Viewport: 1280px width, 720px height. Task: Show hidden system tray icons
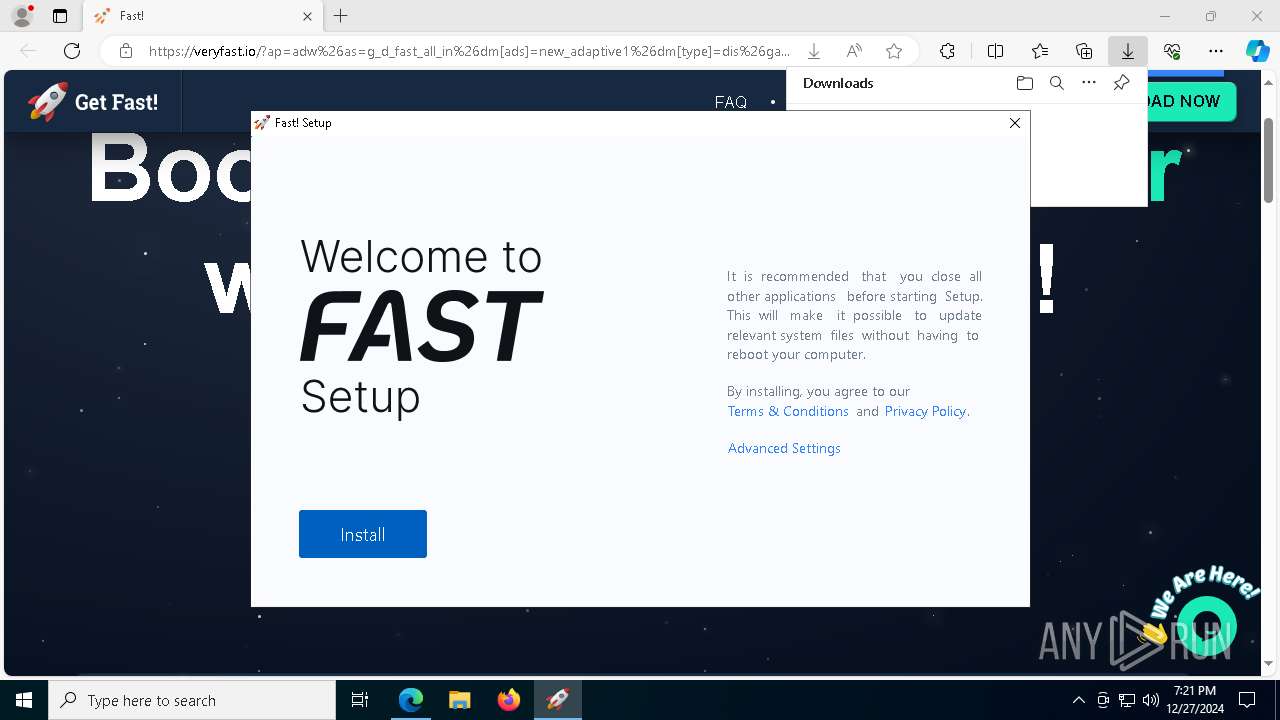coord(1078,700)
